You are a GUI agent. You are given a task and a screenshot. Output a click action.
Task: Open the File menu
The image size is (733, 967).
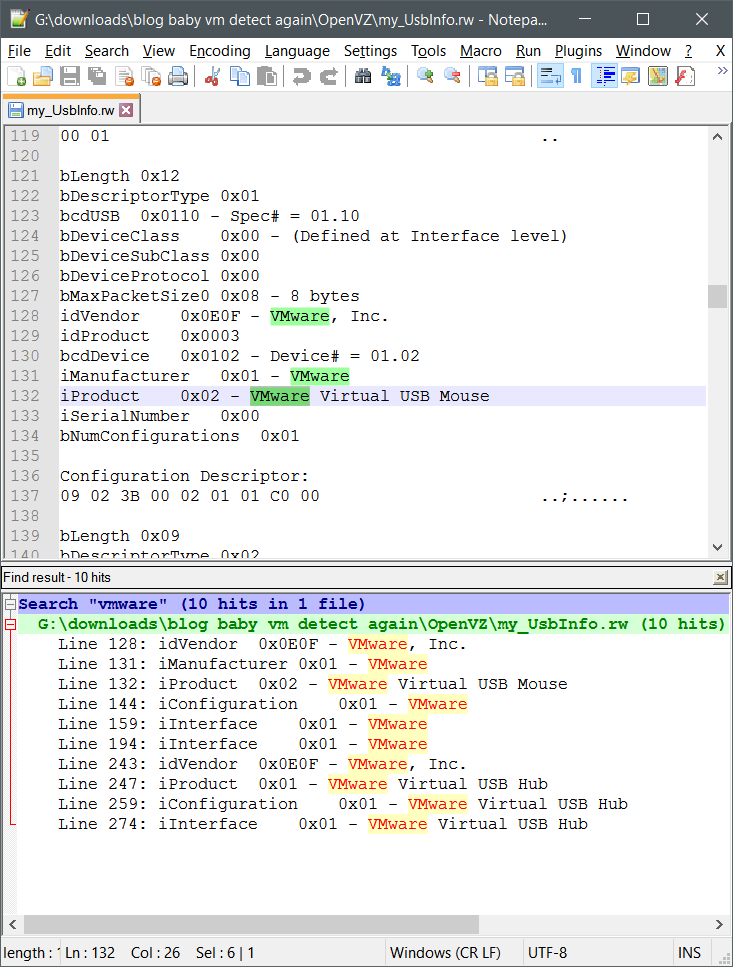19,51
